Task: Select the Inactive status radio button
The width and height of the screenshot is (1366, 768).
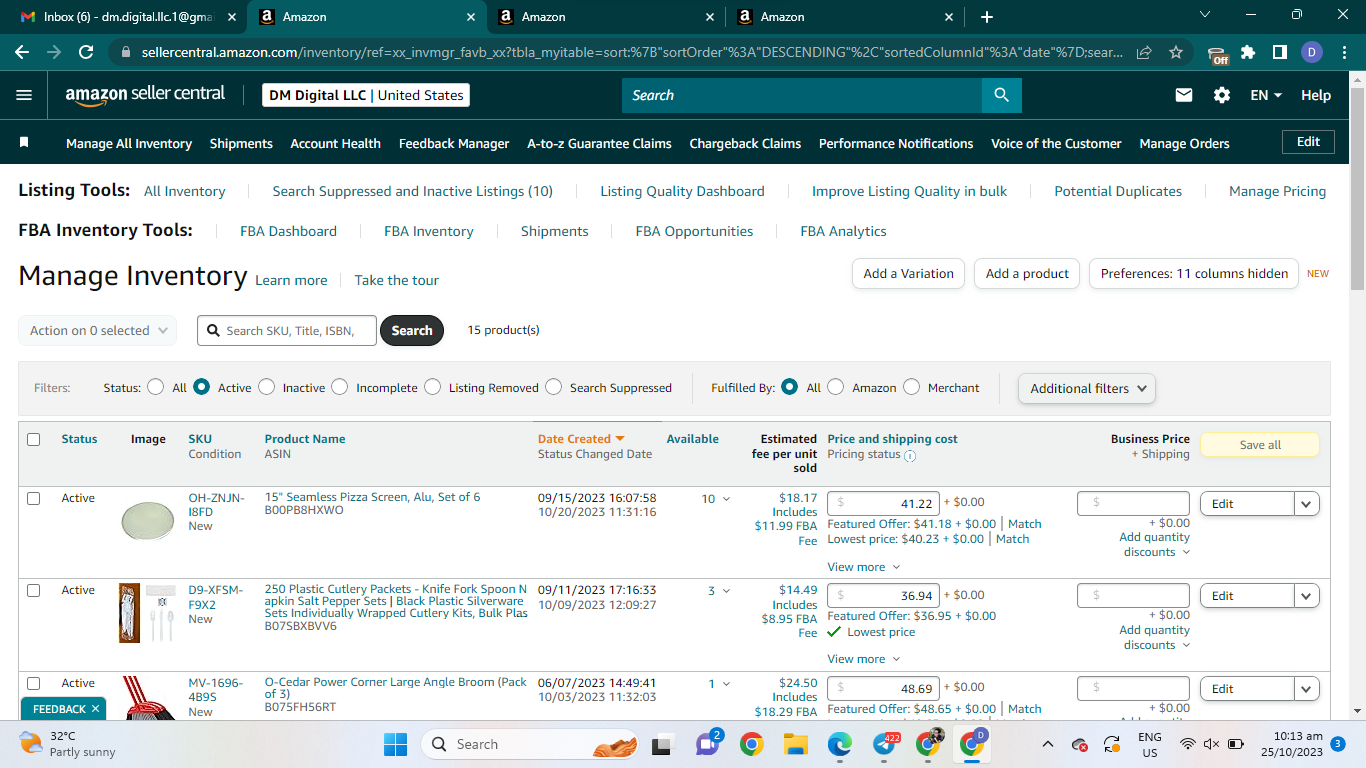Action: click(266, 387)
